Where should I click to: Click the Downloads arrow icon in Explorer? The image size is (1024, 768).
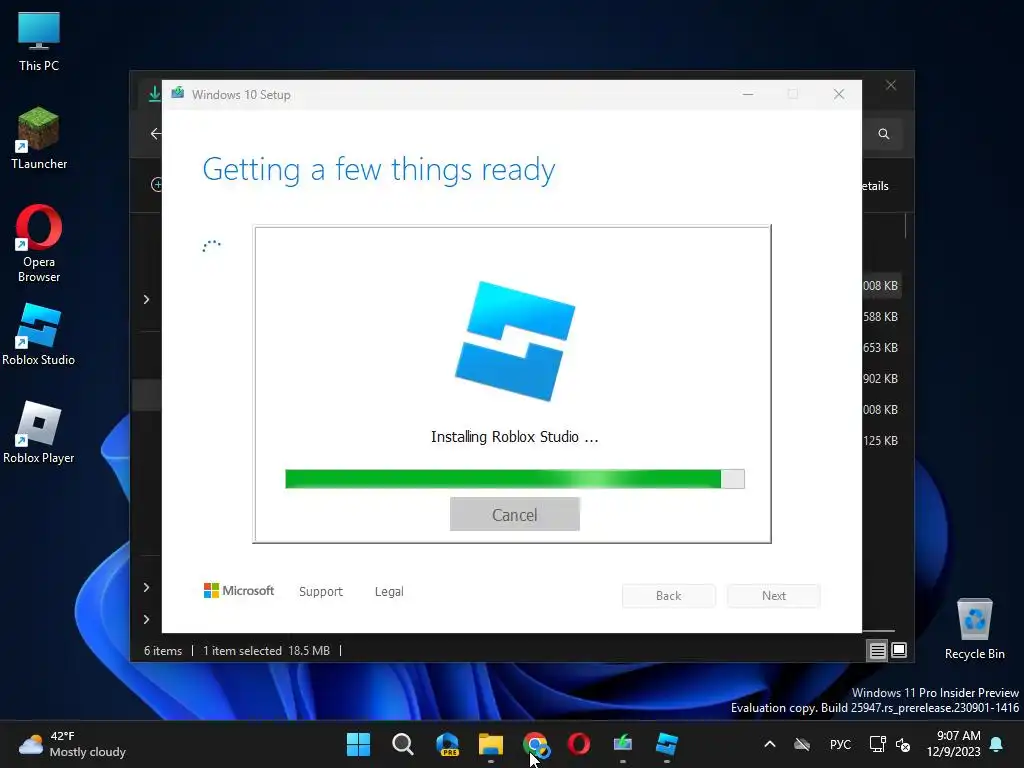tap(154, 93)
